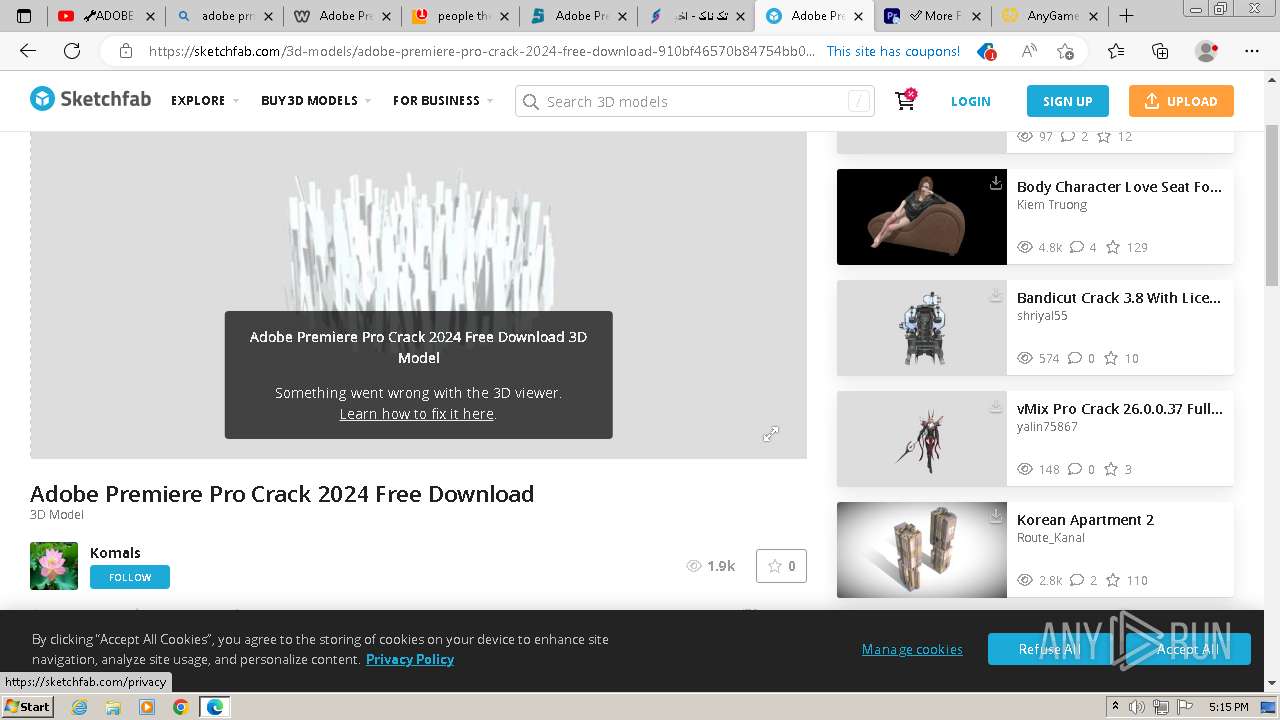1280x720 pixels.
Task: Refresh the current page
Action: pos(72,51)
